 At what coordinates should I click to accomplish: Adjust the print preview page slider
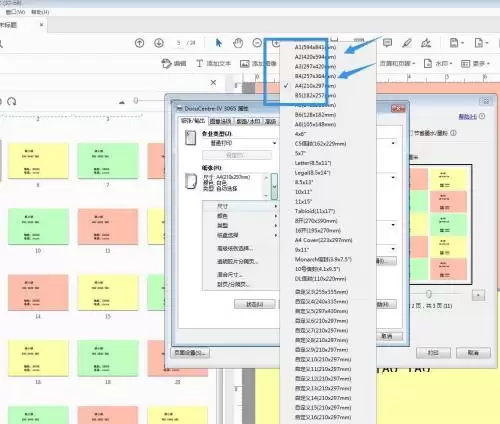point(429,294)
